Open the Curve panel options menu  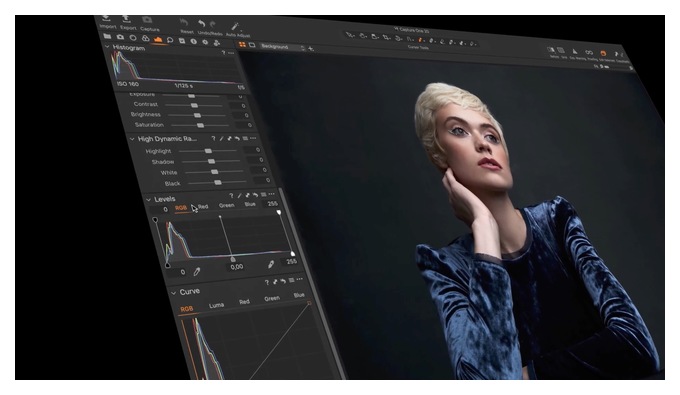point(300,279)
